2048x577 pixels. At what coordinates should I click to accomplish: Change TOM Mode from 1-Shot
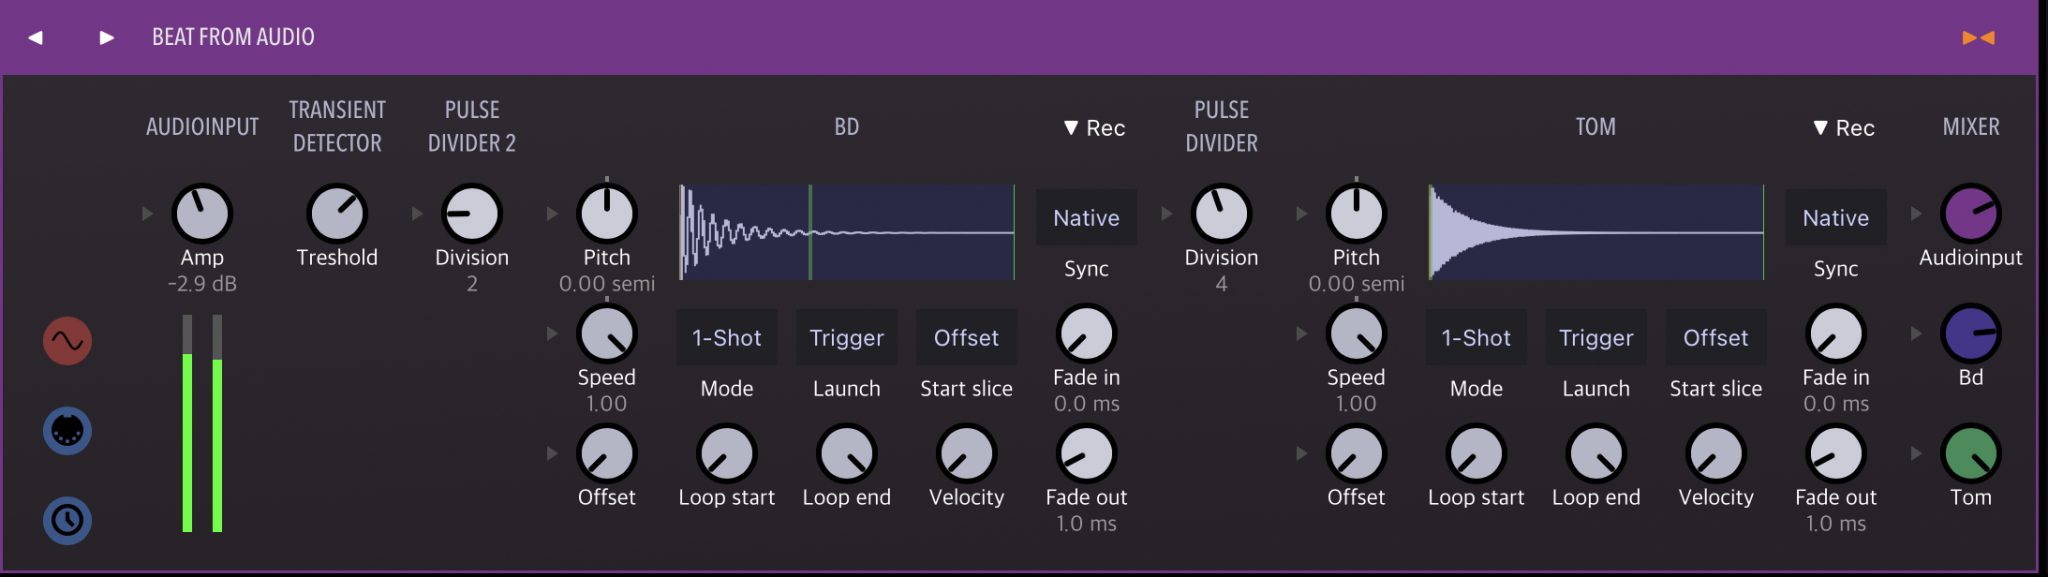click(1476, 338)
